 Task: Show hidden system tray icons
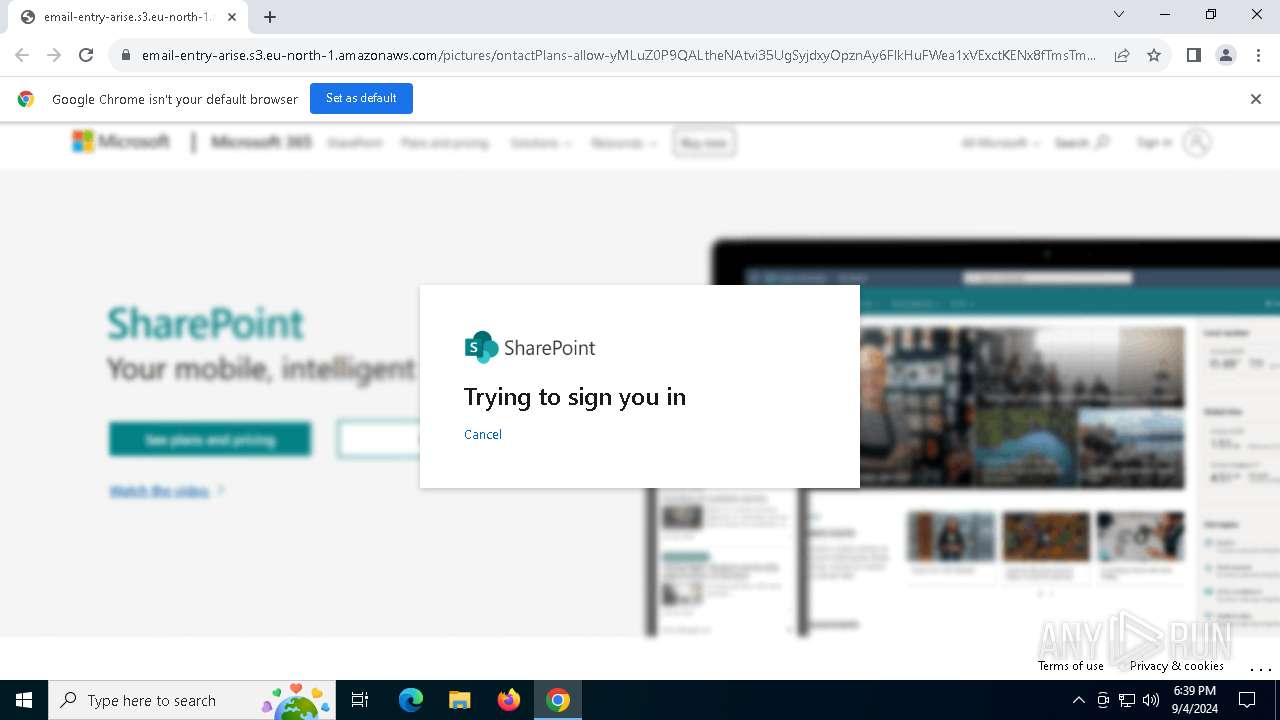pyautogui.click(x=1078, y=700)
